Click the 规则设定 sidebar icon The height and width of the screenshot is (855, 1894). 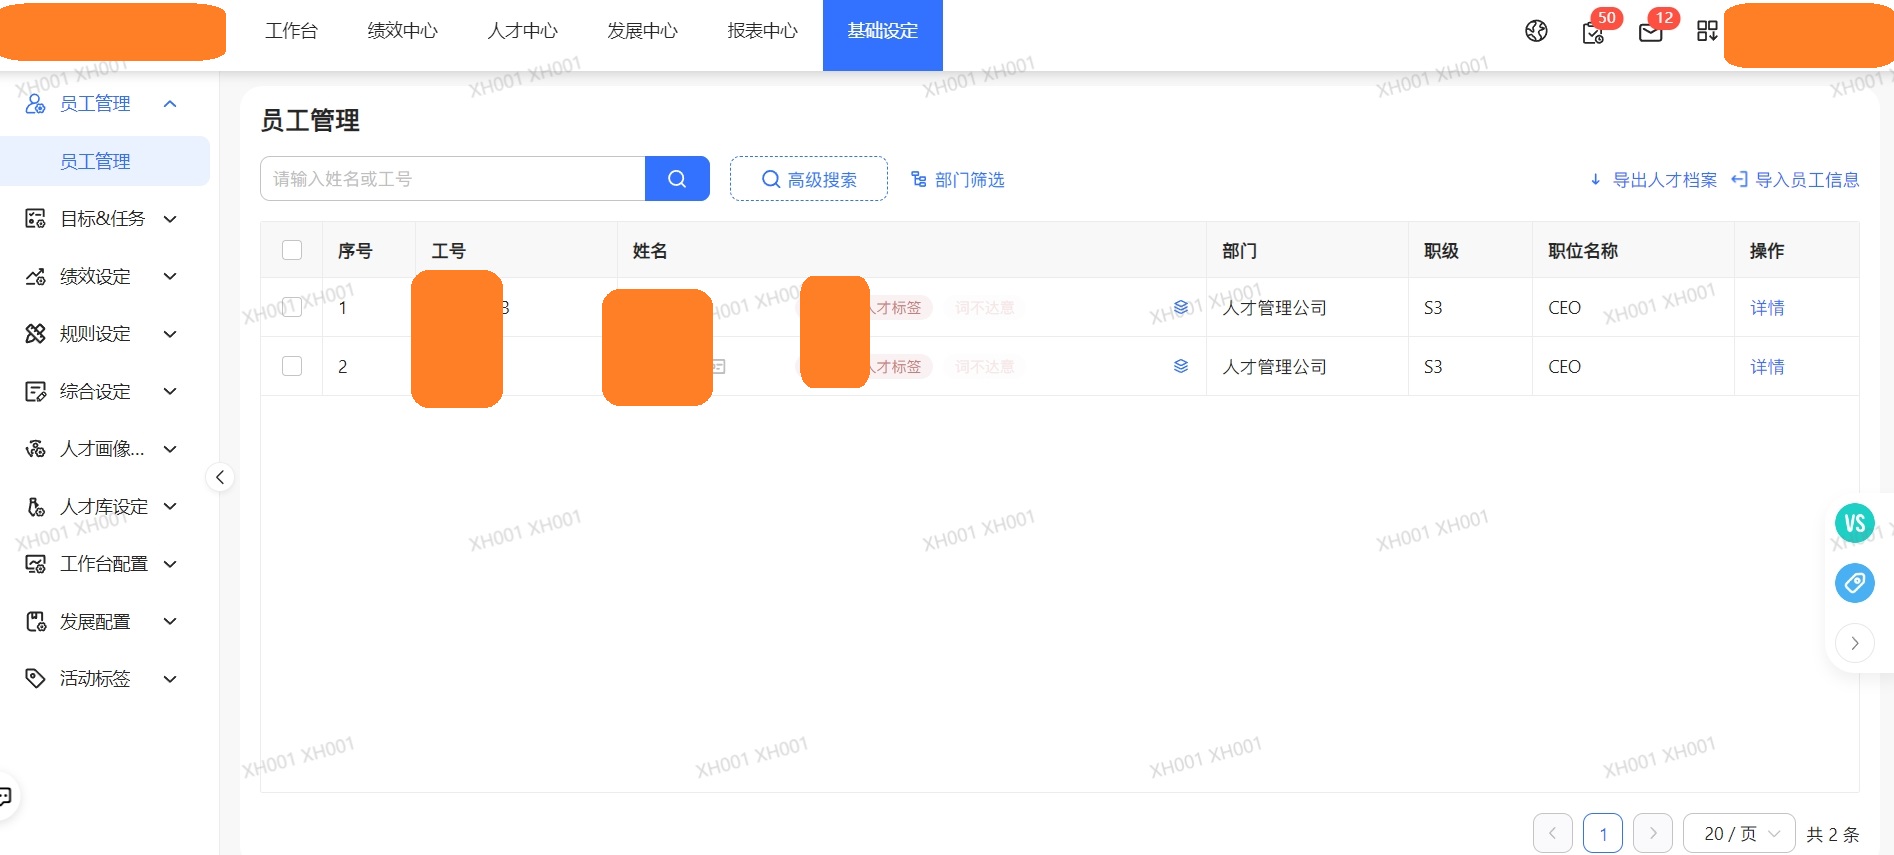point(35,334)
